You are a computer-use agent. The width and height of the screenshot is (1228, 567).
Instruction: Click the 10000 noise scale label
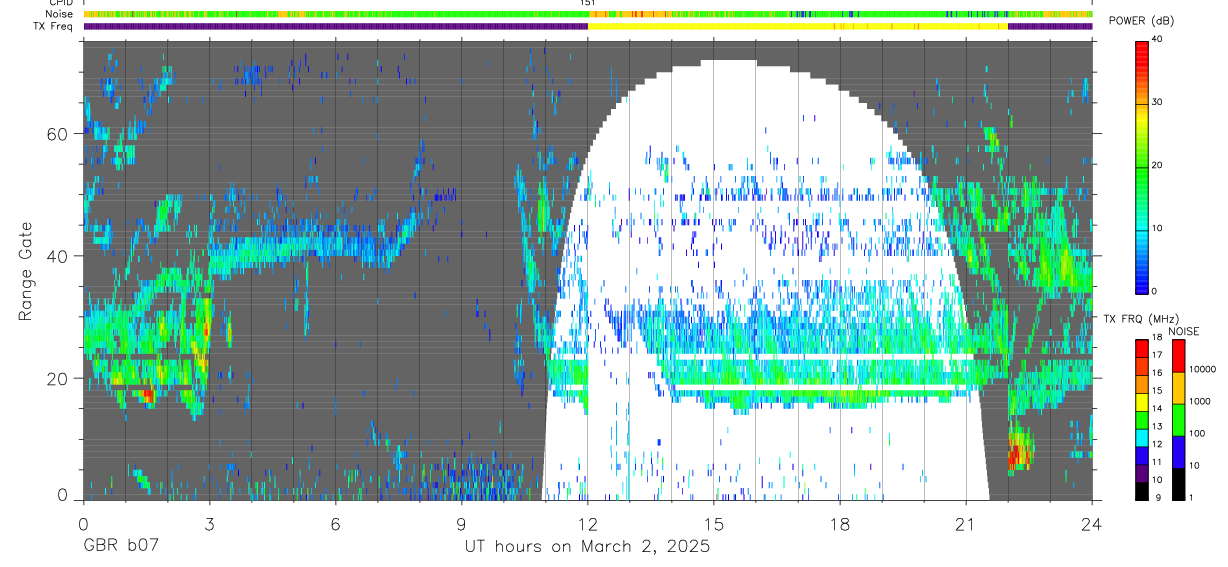1203,369
